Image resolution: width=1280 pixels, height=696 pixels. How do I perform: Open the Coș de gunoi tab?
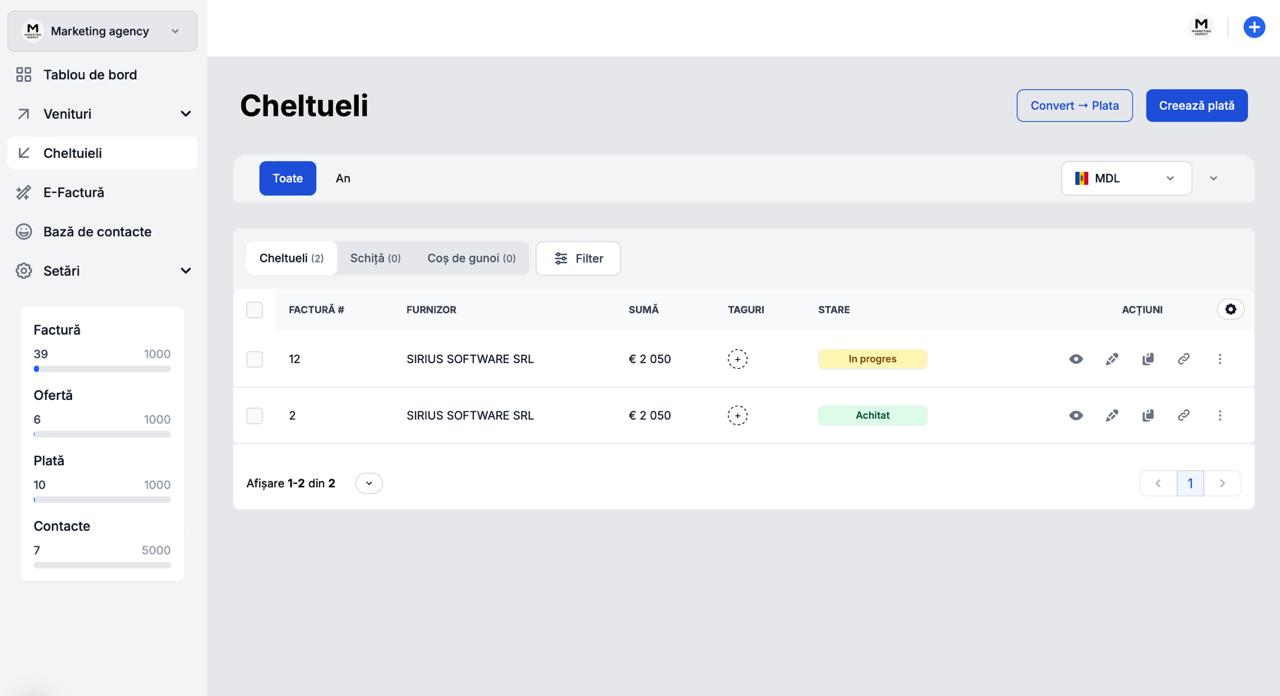coord(471,258)
